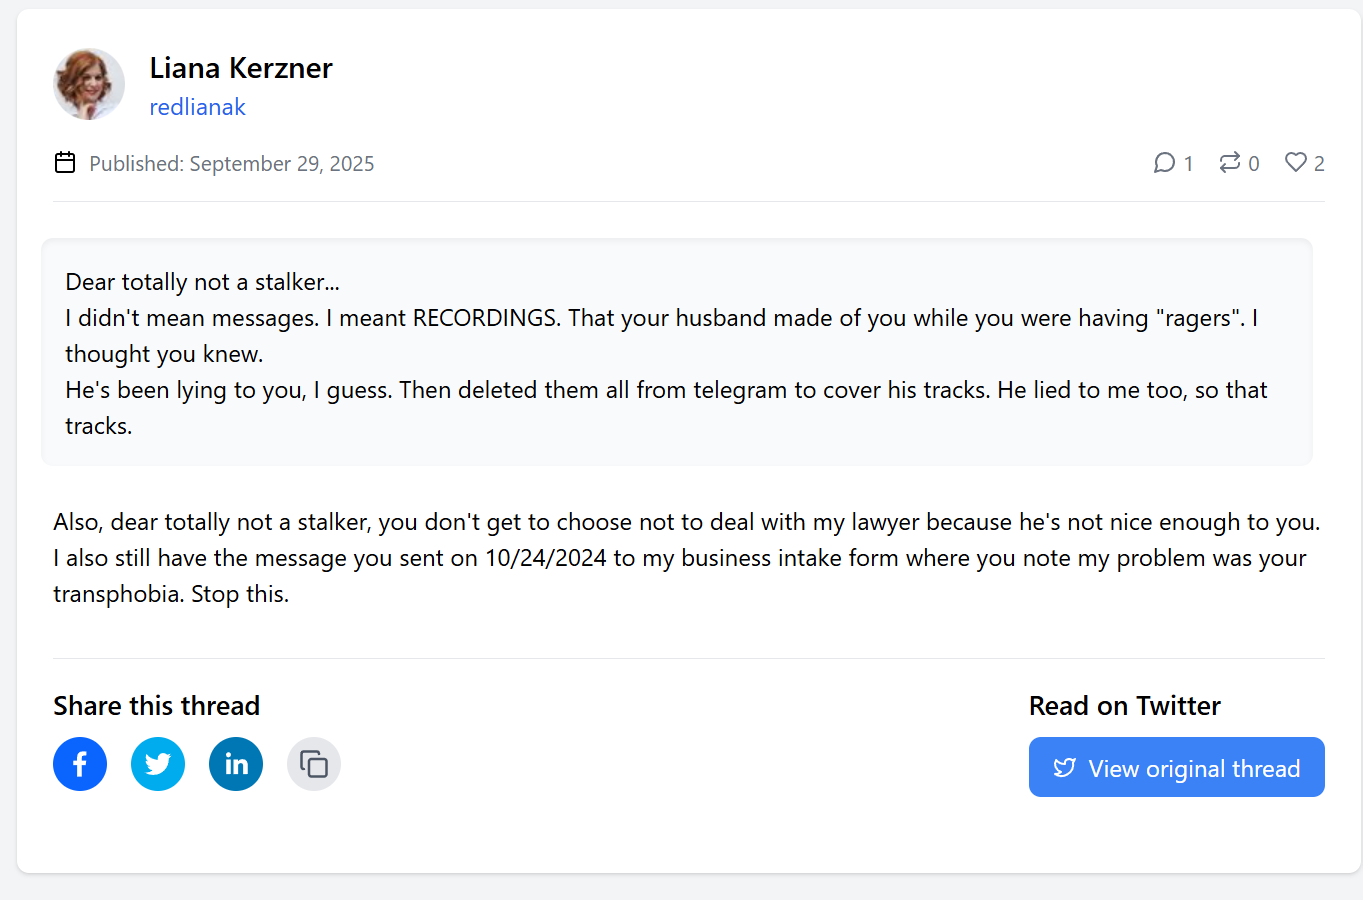Share thread on LinkedIn icon
Viewport: 1363px width, 900px height.
pos(236,764)
